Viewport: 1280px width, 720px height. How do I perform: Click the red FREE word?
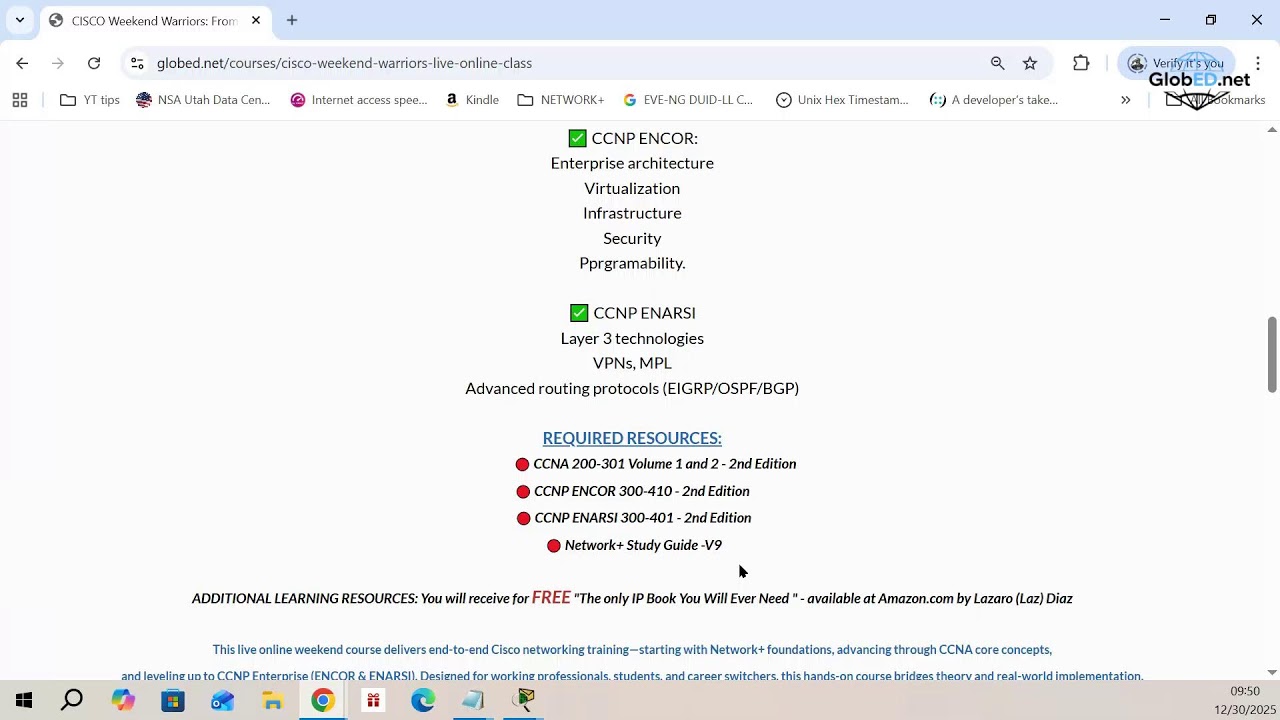pos(551,597)
